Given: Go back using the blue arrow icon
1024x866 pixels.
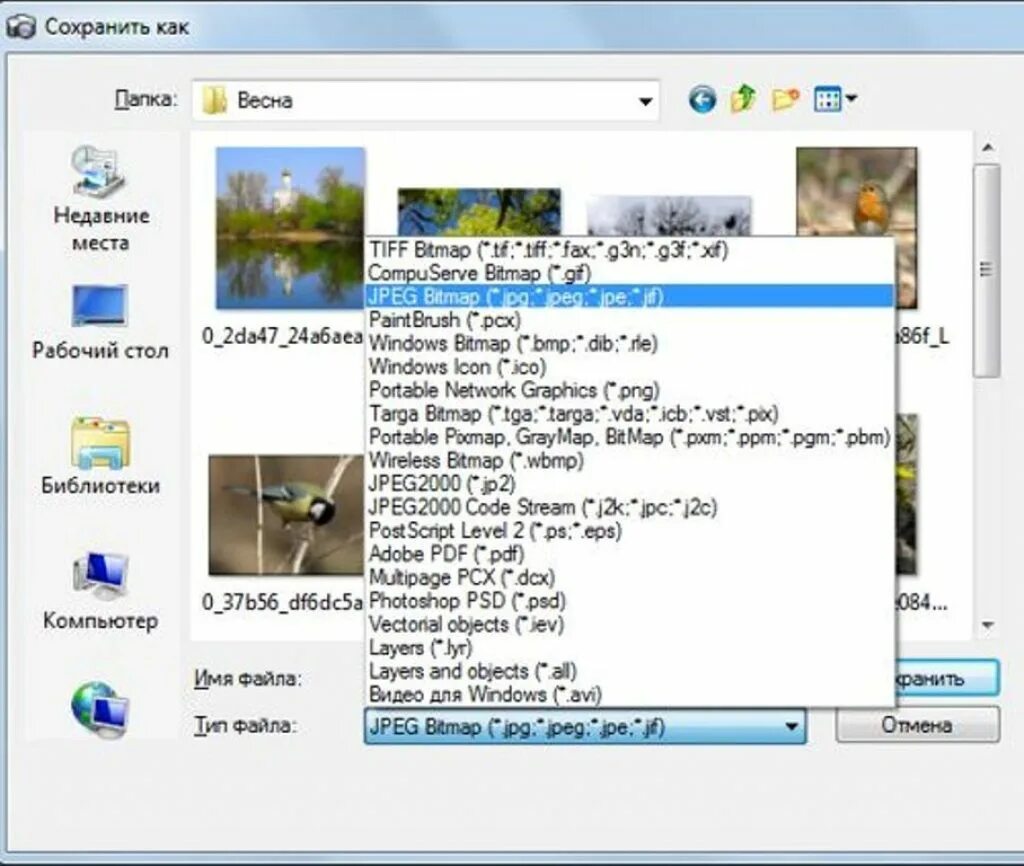Looking at the screenshot, I should pos(702,100).
